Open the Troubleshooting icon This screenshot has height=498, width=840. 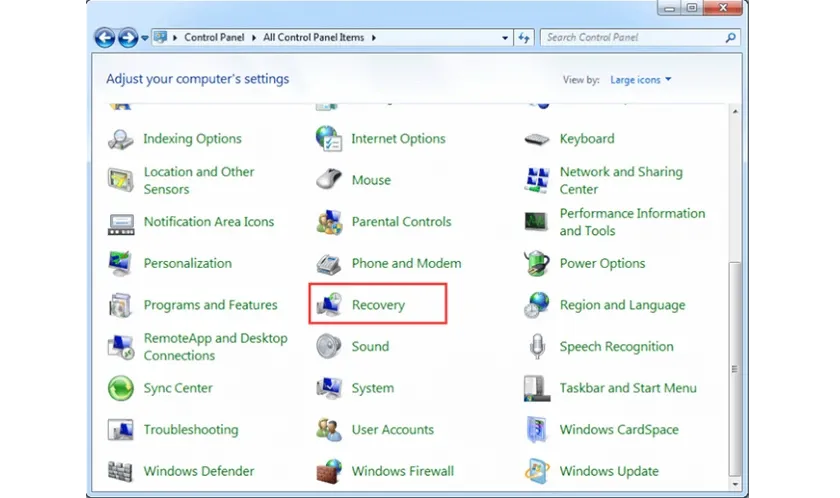point(121,429)
